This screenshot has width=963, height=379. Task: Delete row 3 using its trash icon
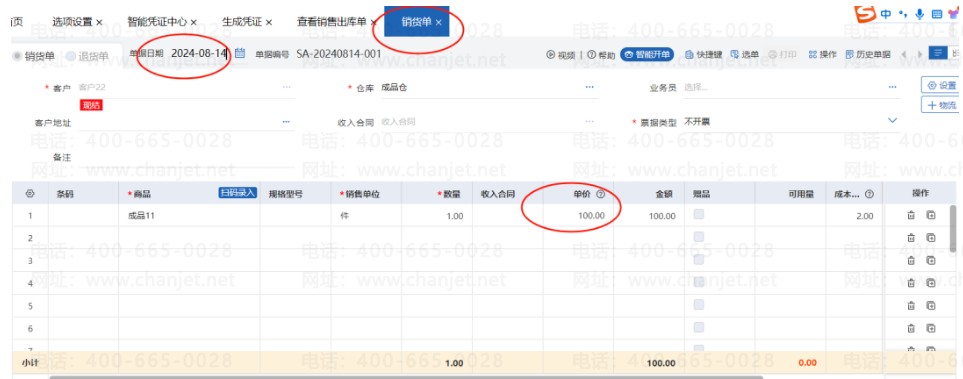pyautogui.click(x=911, y=260)
